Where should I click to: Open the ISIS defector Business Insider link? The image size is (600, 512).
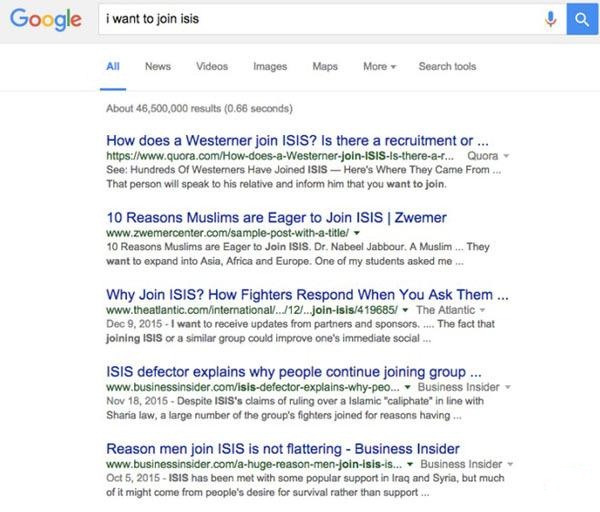click(294, 372)
